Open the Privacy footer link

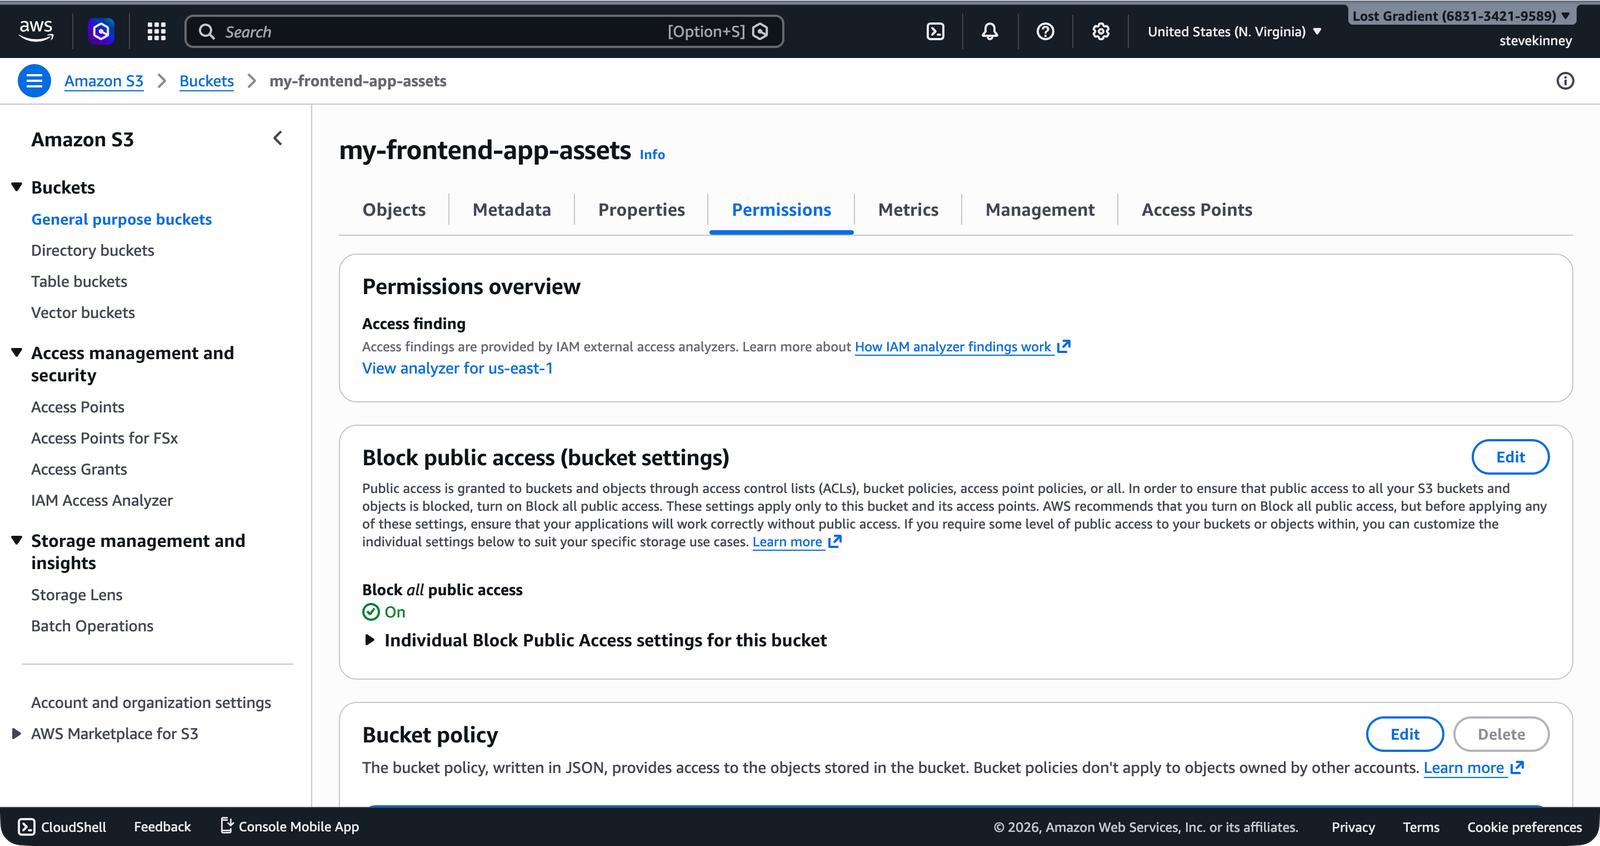click(1353, 827)
